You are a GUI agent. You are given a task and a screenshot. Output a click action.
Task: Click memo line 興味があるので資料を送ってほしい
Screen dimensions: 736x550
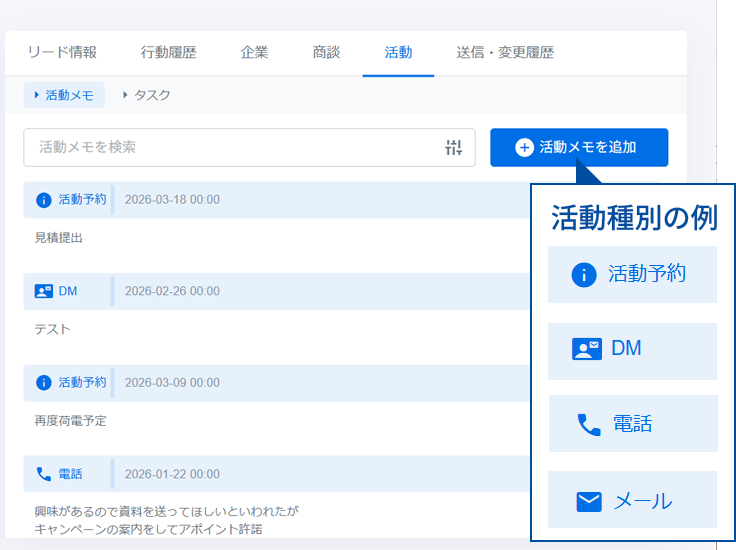click(167, 511)
